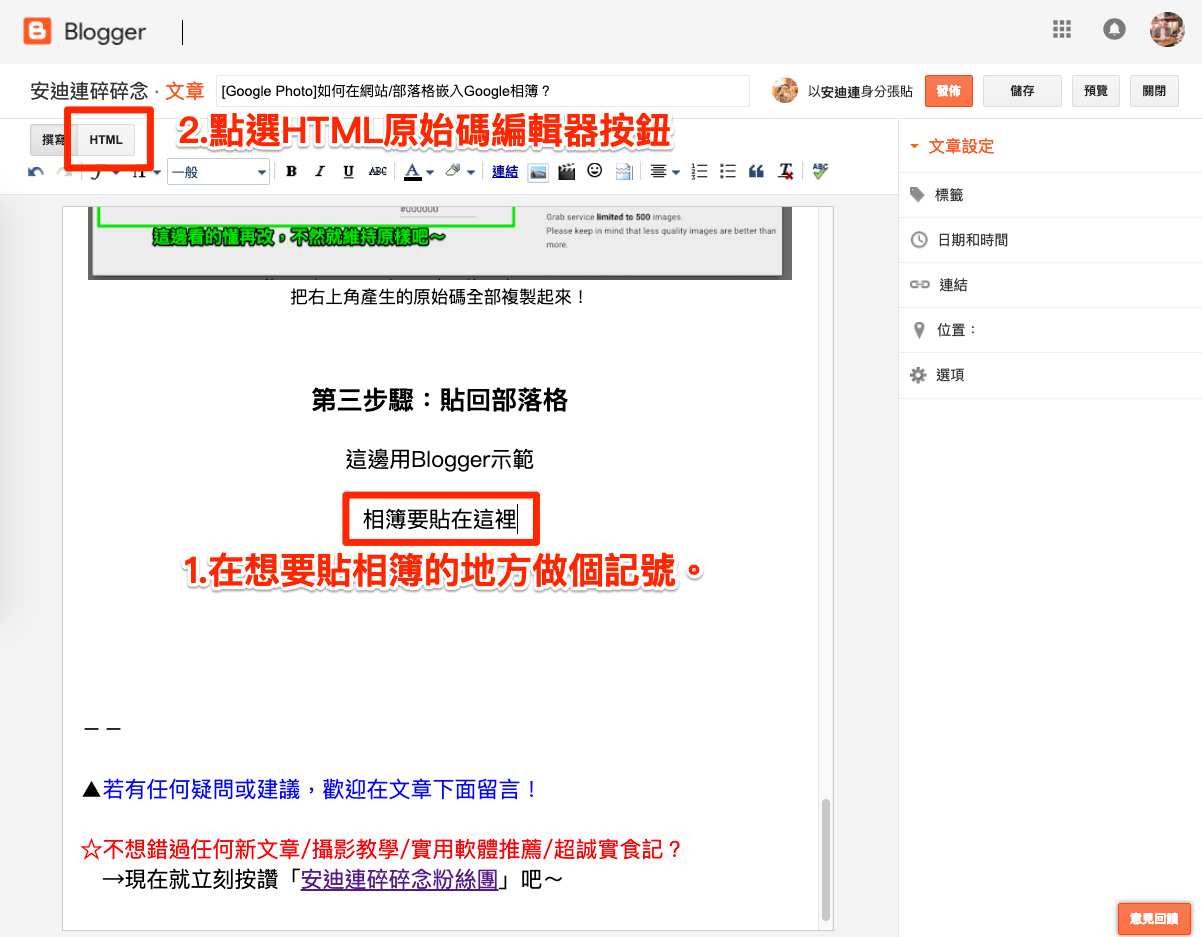
Task: Insert special character smiley icon
Action: tap(595, 171)
